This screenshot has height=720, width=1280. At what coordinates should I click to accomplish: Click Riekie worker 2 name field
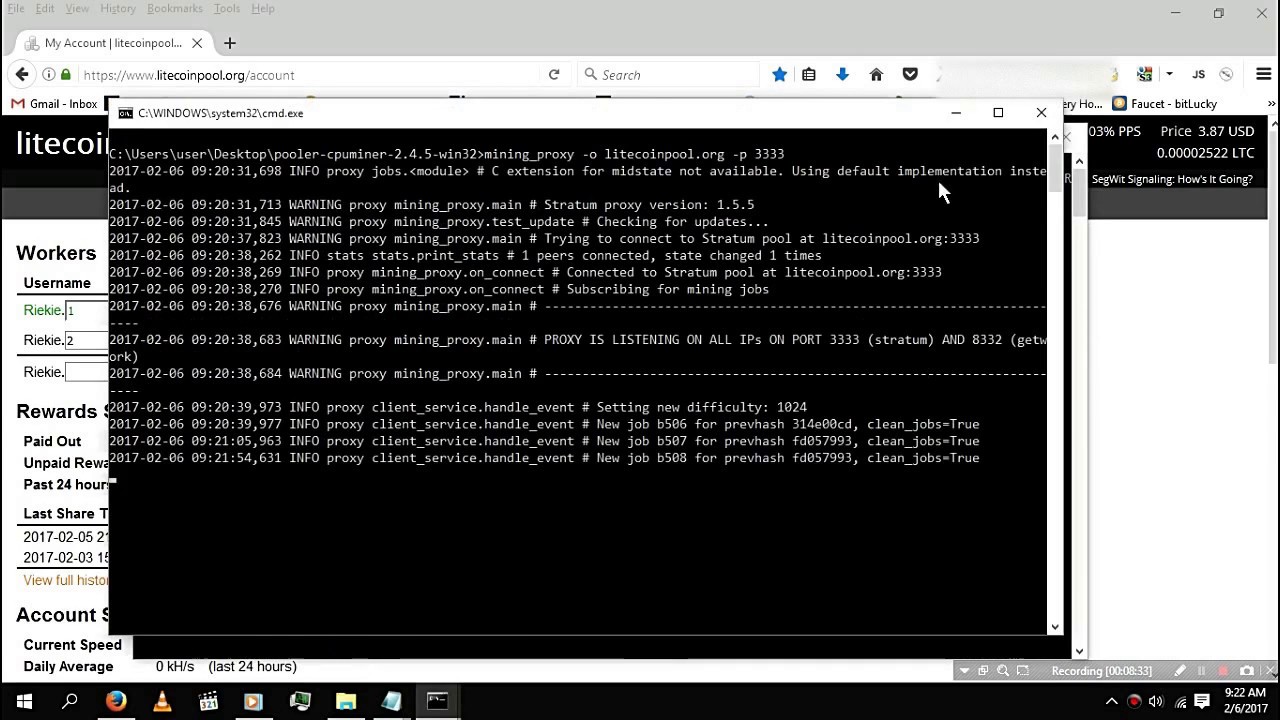click(x=87, y=341)
